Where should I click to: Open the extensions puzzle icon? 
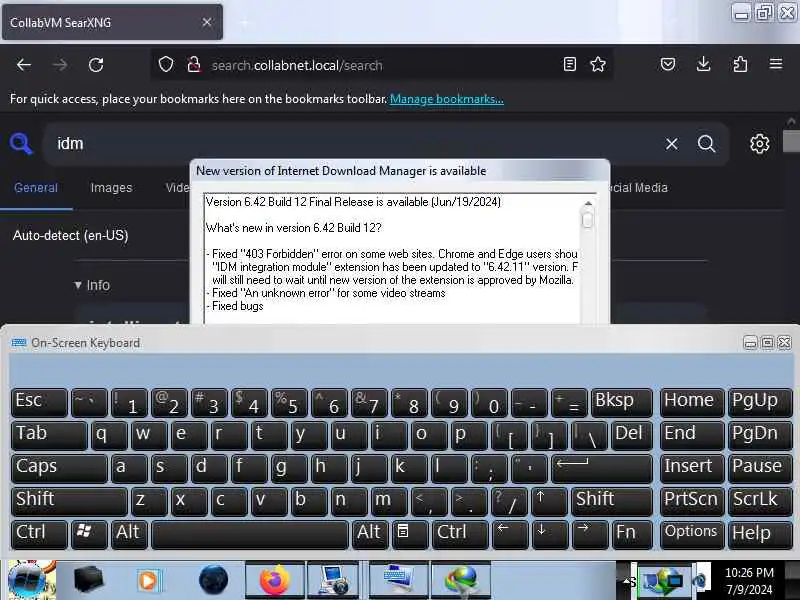pos(740,64)
